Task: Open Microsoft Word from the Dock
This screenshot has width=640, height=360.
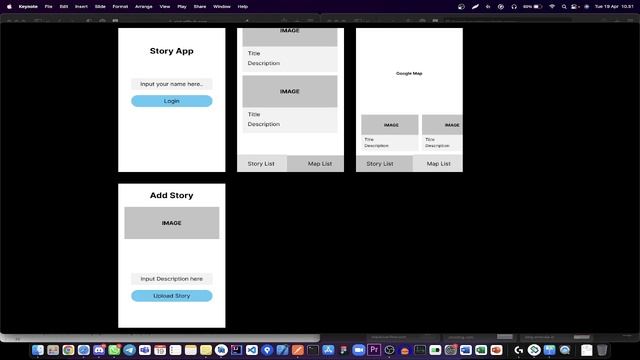Action: 466,350
